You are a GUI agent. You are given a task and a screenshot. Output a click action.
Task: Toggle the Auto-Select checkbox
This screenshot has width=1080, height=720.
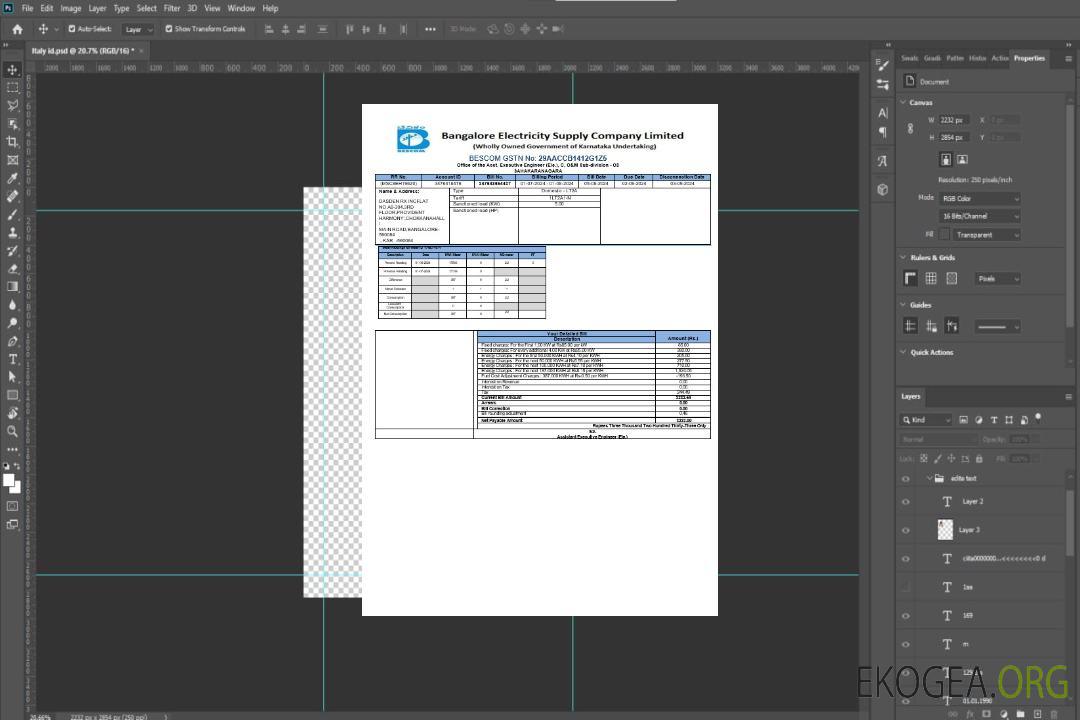click(x=72, y=29)
